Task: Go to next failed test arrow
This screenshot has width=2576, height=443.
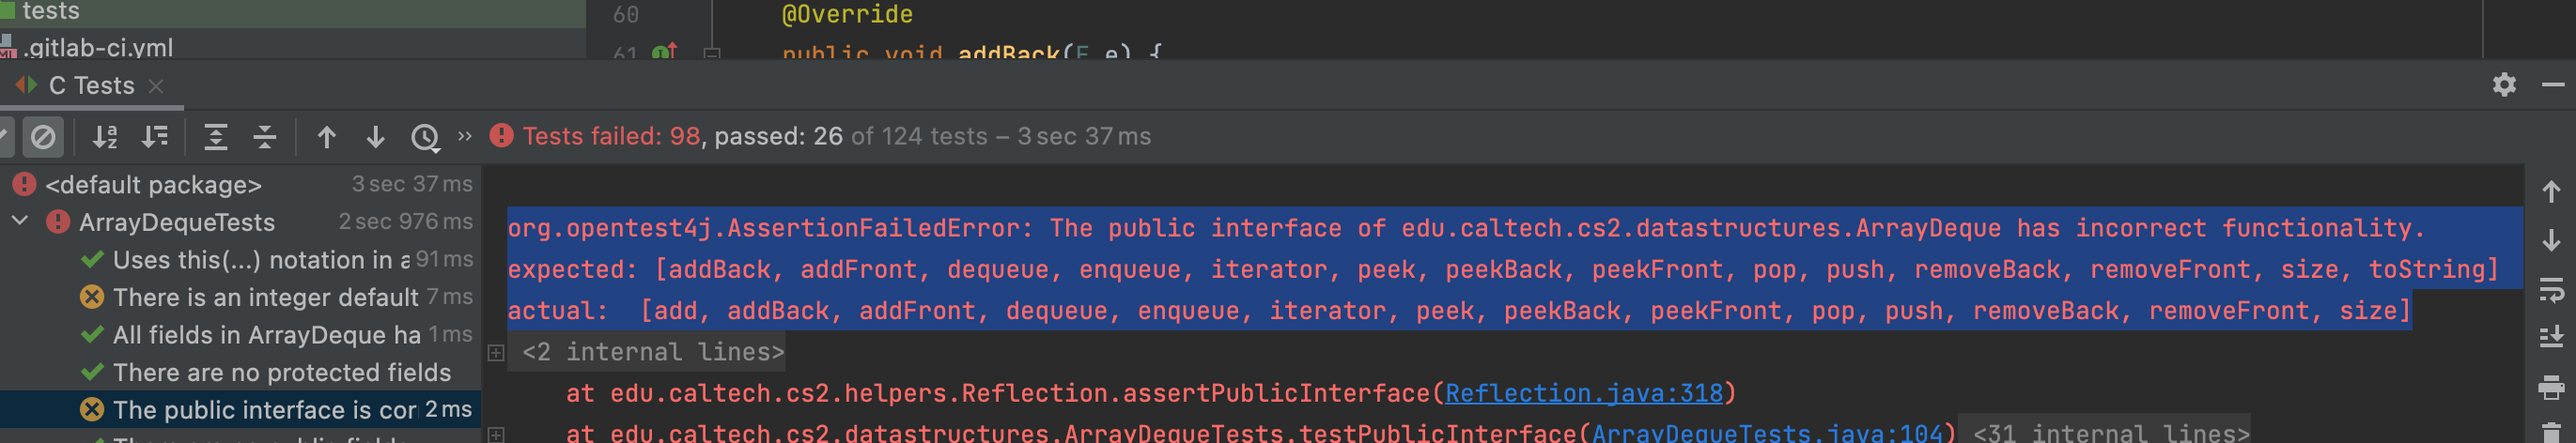Action: click(x=375, y=137)
